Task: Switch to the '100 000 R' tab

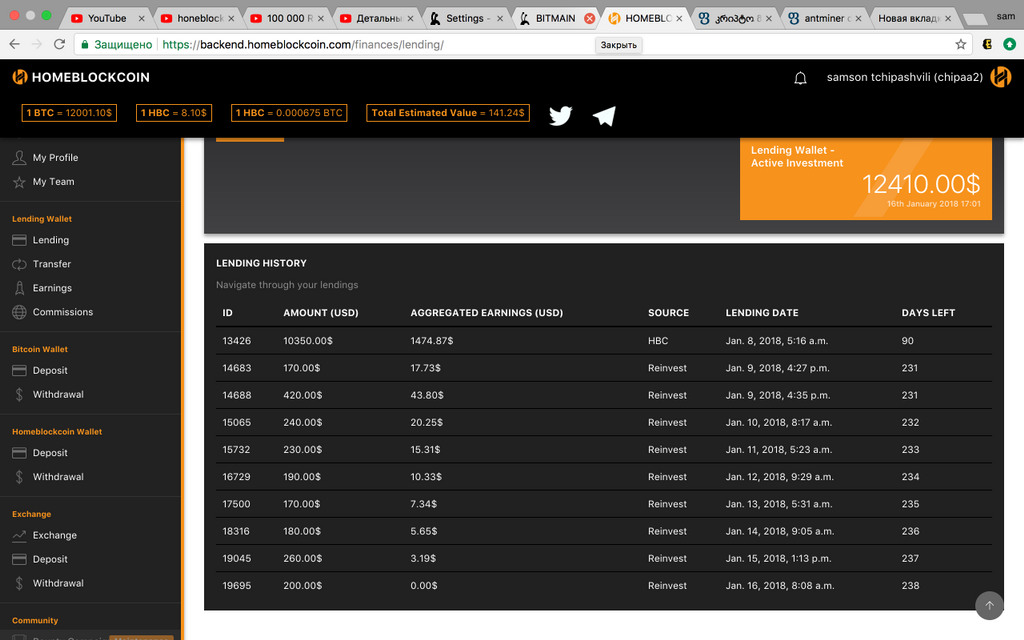Action: (289, 18)
